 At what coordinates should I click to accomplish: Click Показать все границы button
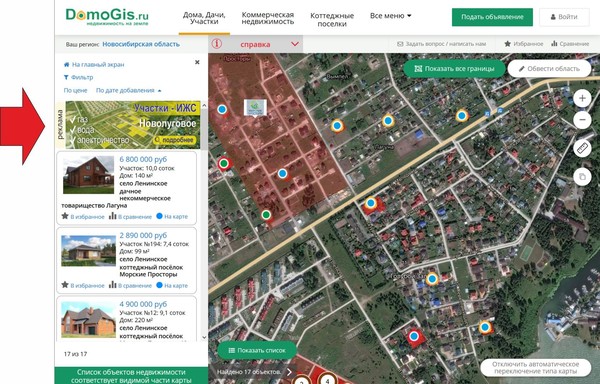coord(454,69)
